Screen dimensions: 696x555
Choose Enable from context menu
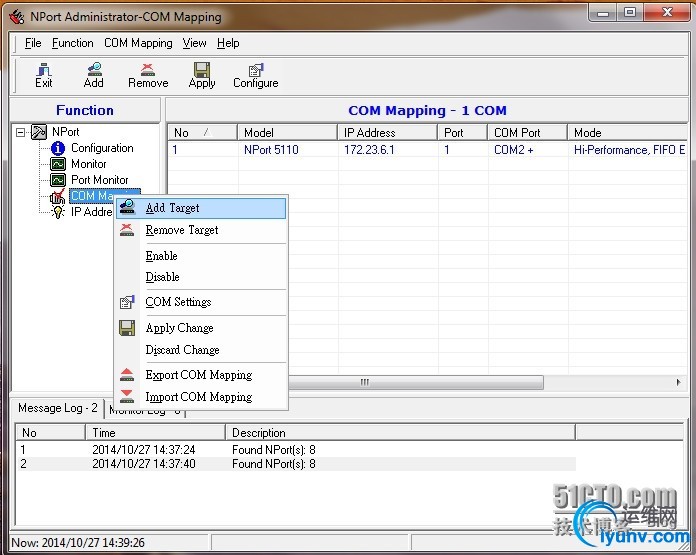[x=201, y=256]
